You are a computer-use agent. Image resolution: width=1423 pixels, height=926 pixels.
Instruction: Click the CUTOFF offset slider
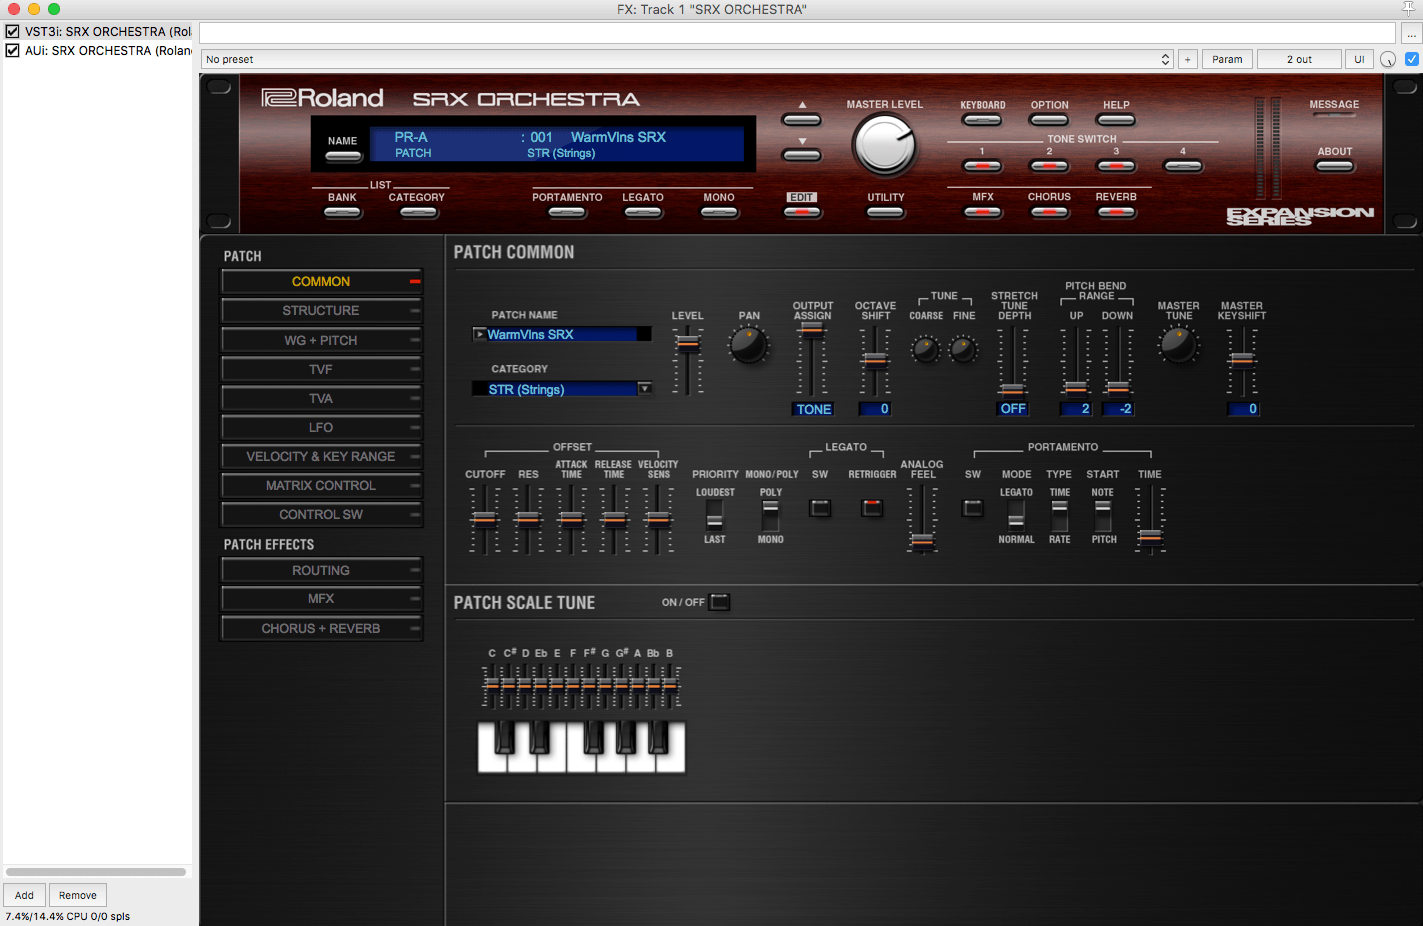coord(484,518)
